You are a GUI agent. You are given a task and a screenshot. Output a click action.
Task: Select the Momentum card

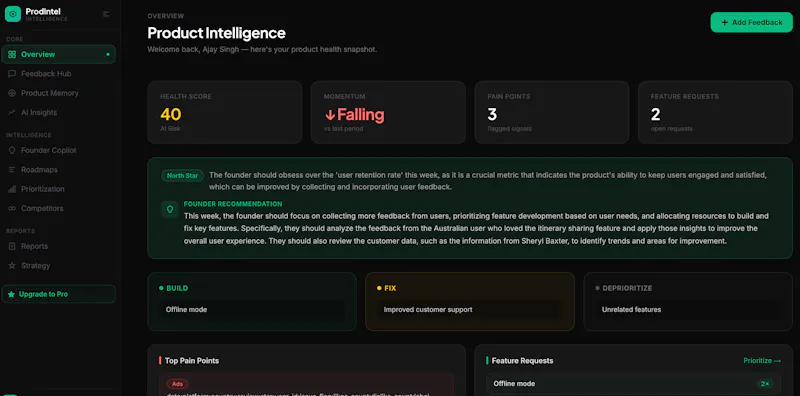pos(388,112)
